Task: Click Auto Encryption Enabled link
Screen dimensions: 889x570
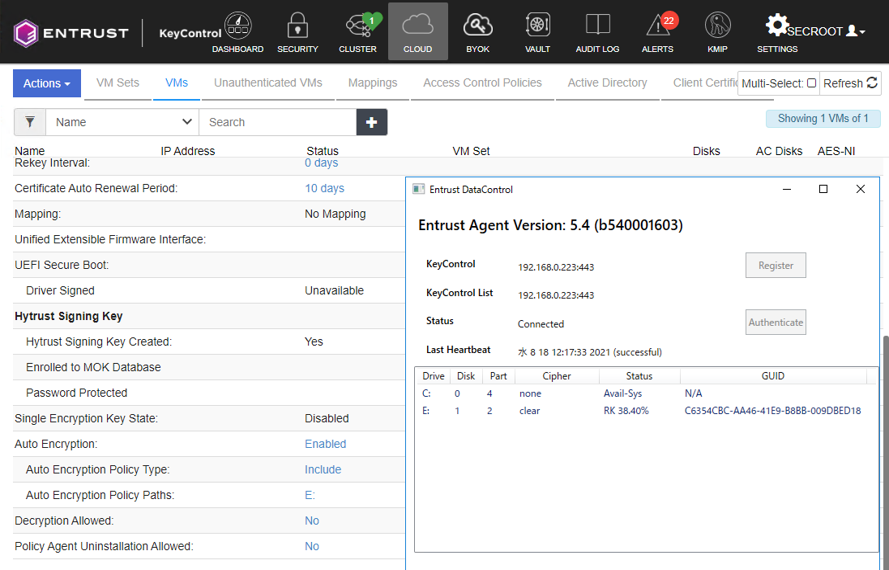Action: (x=325, y=444)
